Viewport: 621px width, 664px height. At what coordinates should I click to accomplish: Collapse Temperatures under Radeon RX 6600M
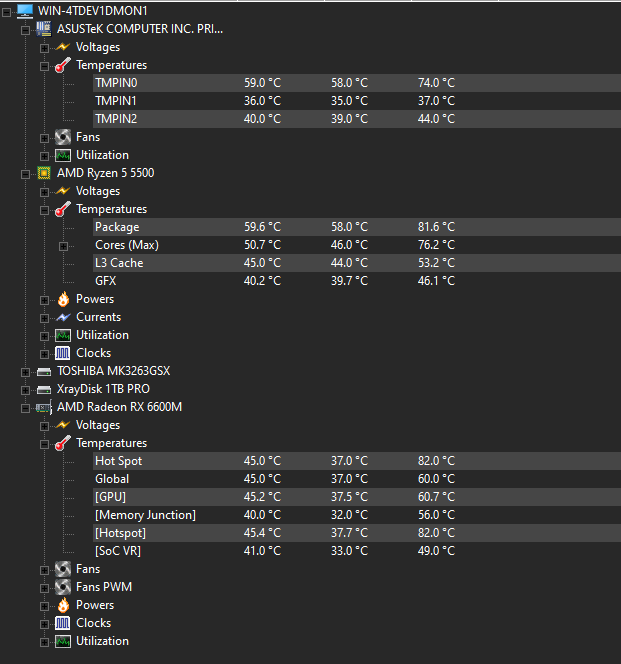pyautogui.click(x=44, y=444)
